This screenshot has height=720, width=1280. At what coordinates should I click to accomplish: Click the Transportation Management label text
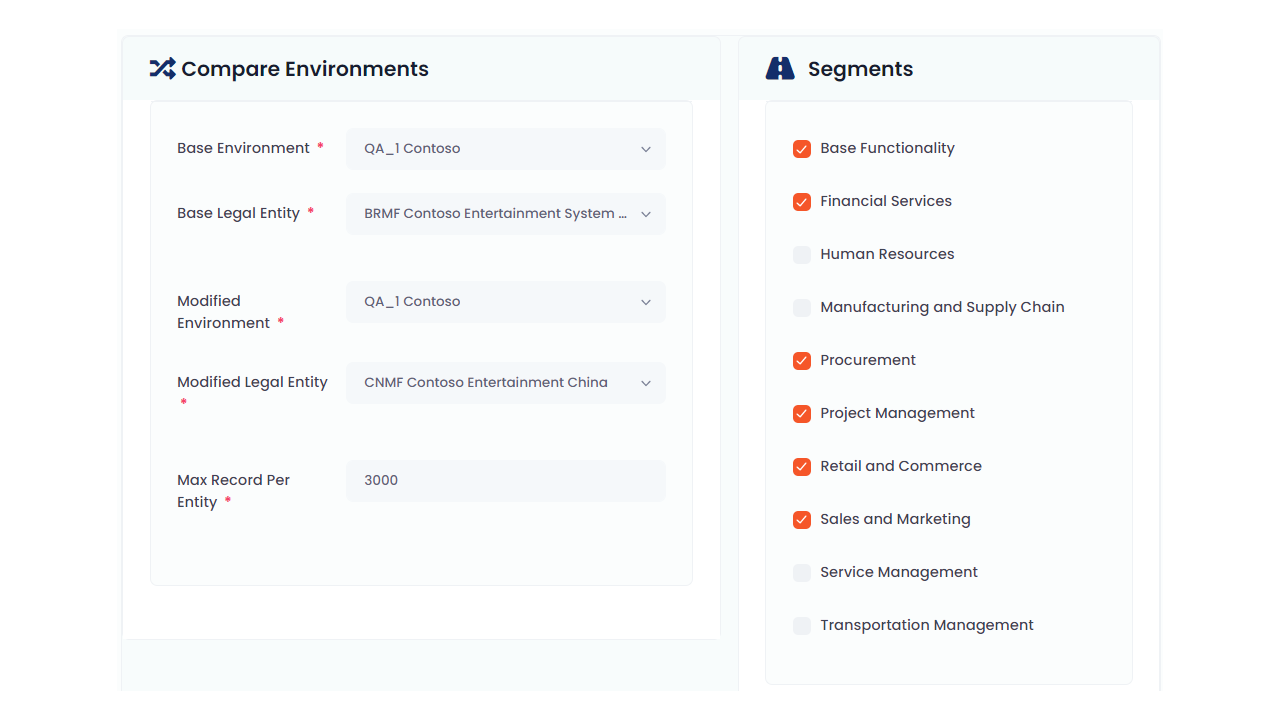pos(927,625)
